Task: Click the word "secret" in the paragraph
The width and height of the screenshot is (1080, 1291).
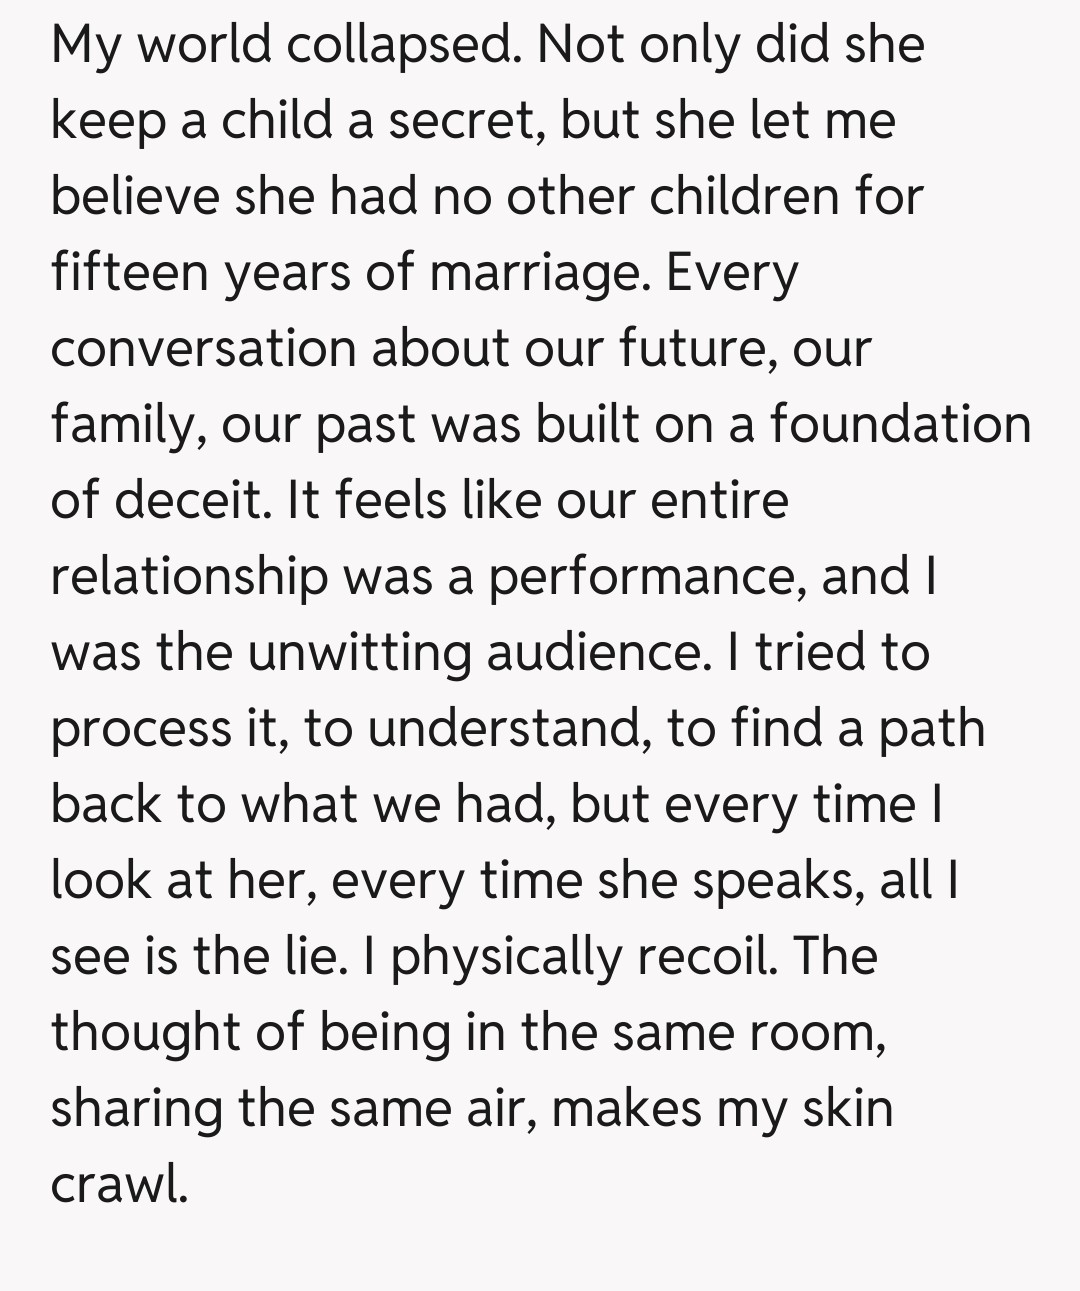Action: click(465, 121)
